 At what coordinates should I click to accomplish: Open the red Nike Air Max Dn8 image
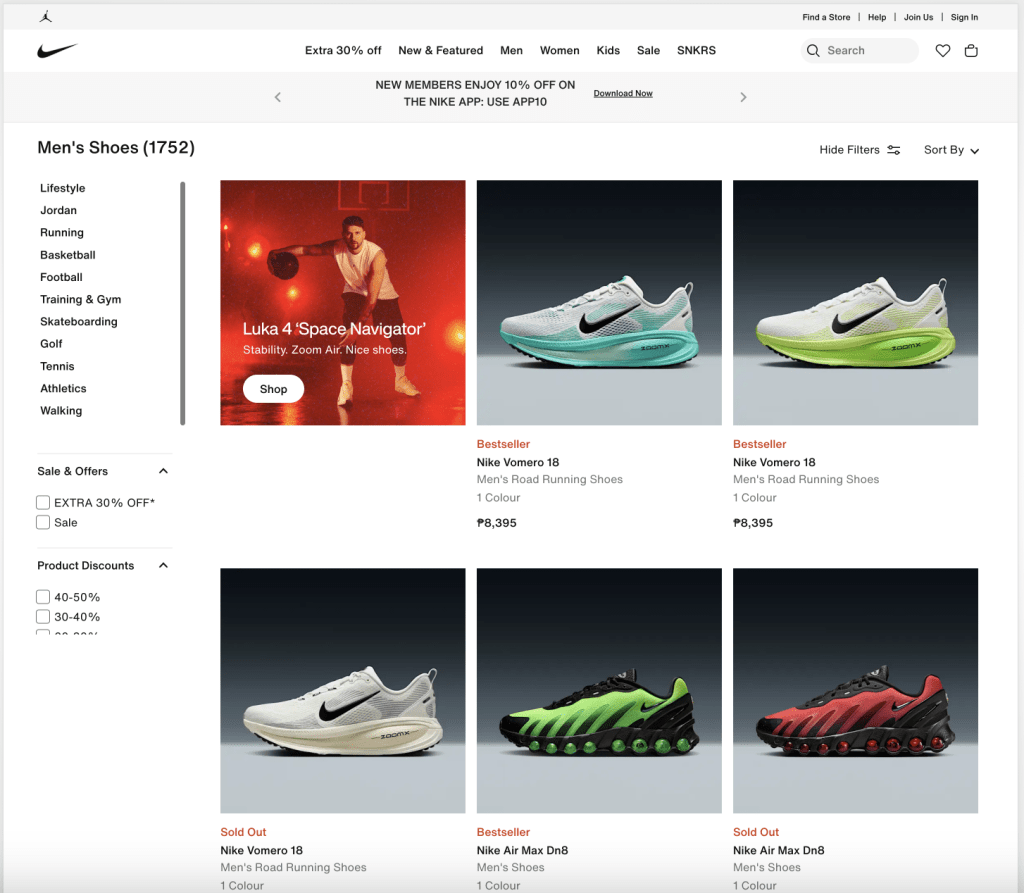pyautogui.click(x=856, y=690)
